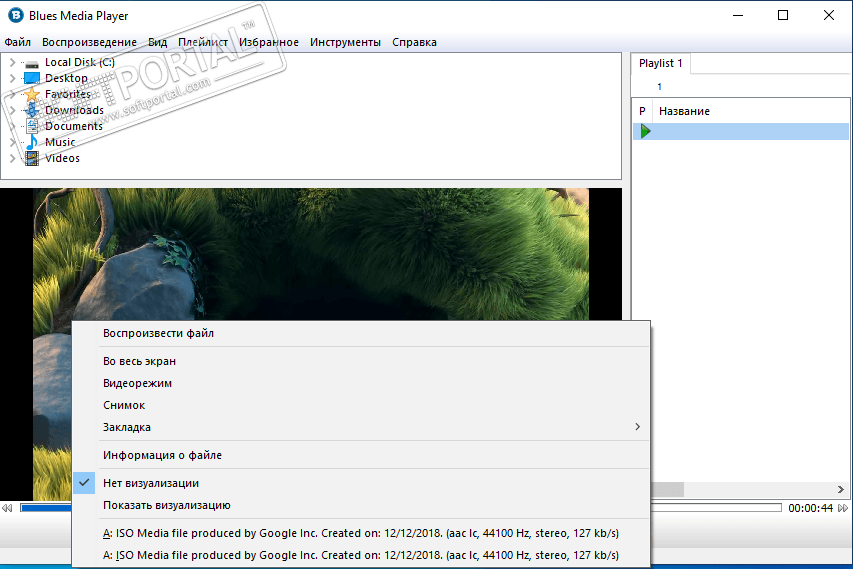Image resolution: width=853 pixels, height=569 pixels.
Task: Click the P column header in playlist
Action: [x=642, y=111]
